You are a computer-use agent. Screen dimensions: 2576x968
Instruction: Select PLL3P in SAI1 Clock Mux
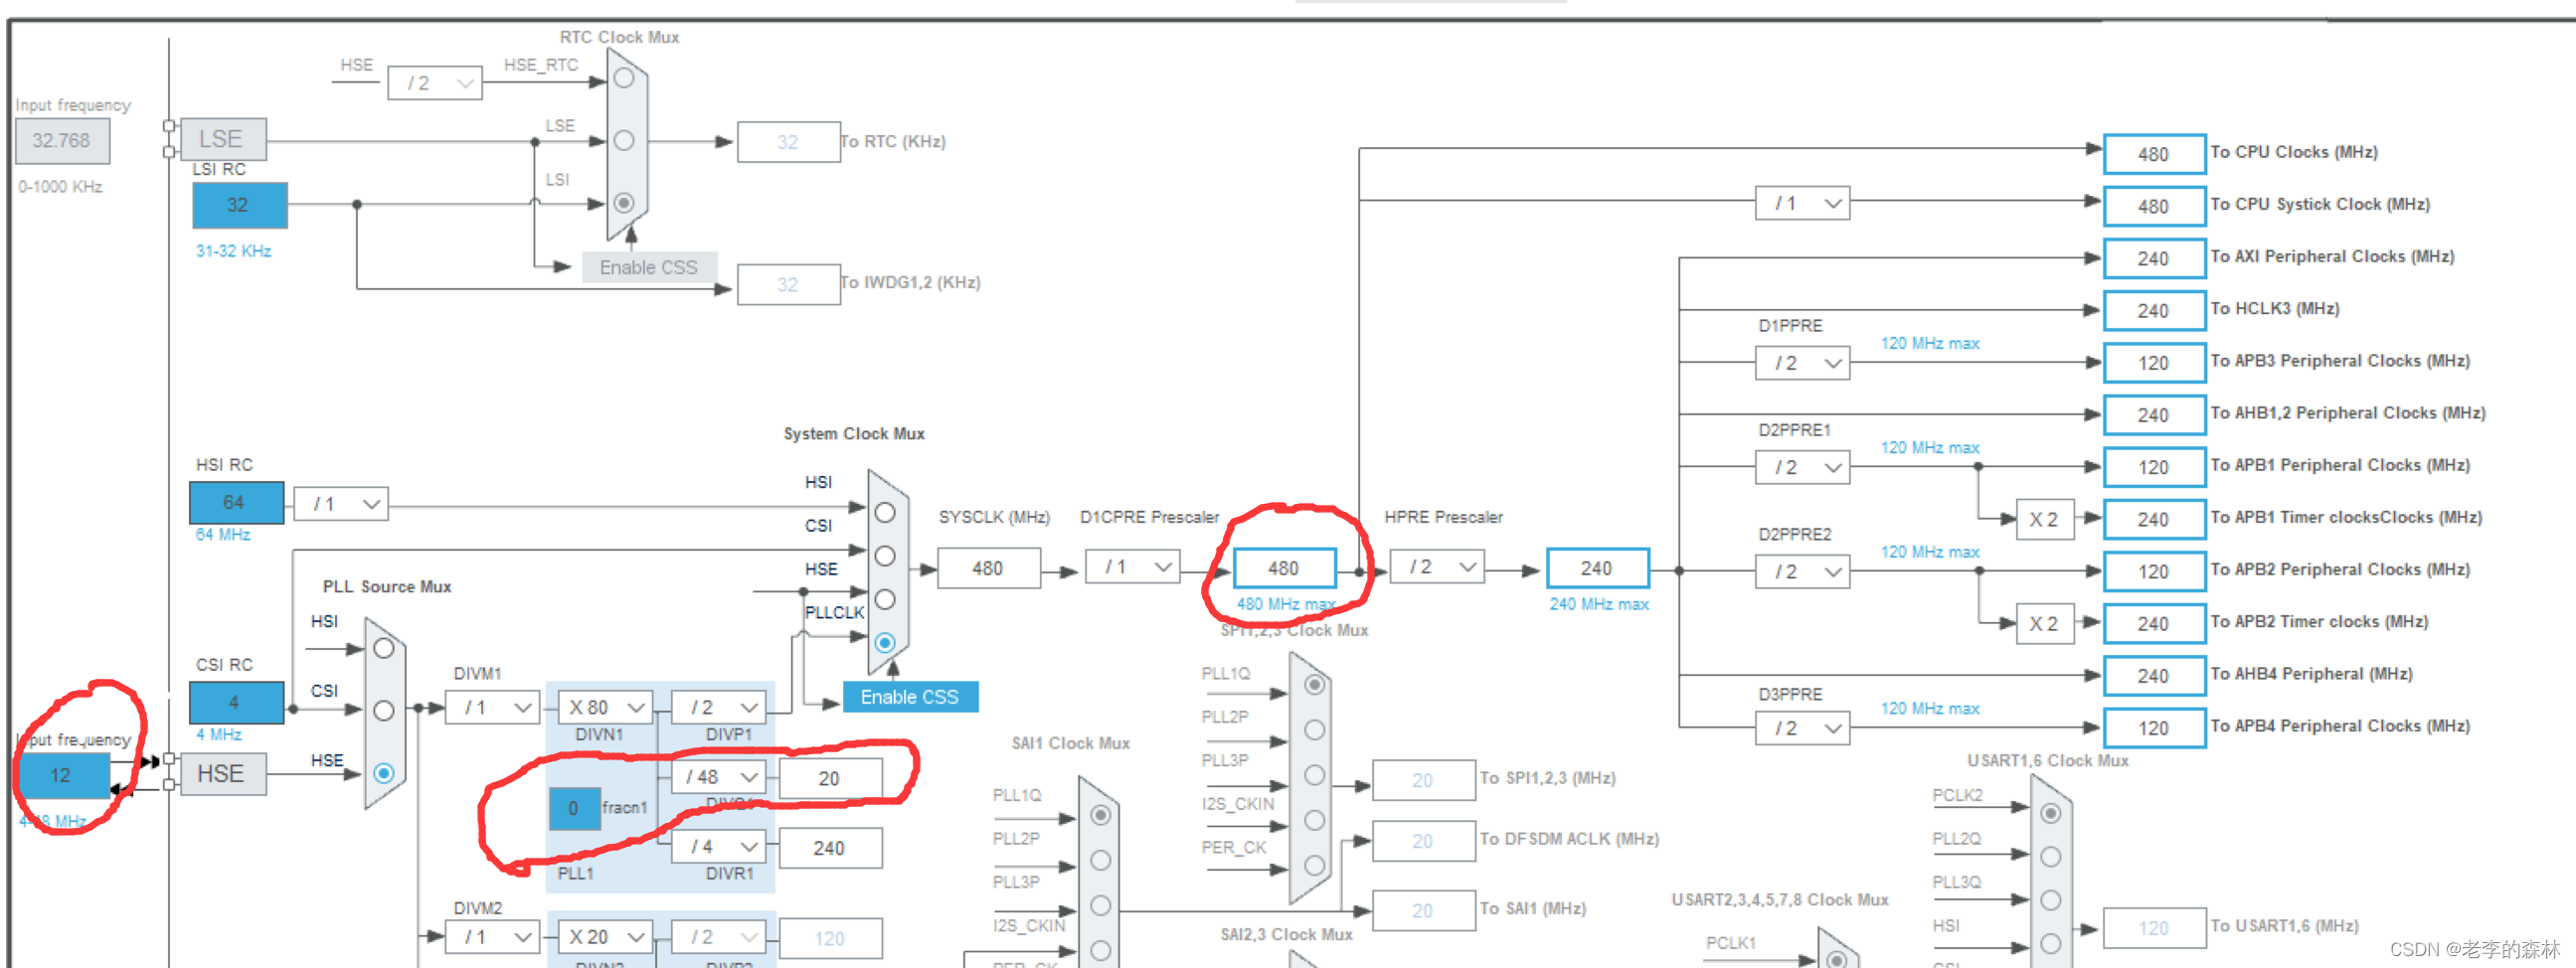[x=1101, y=905]
